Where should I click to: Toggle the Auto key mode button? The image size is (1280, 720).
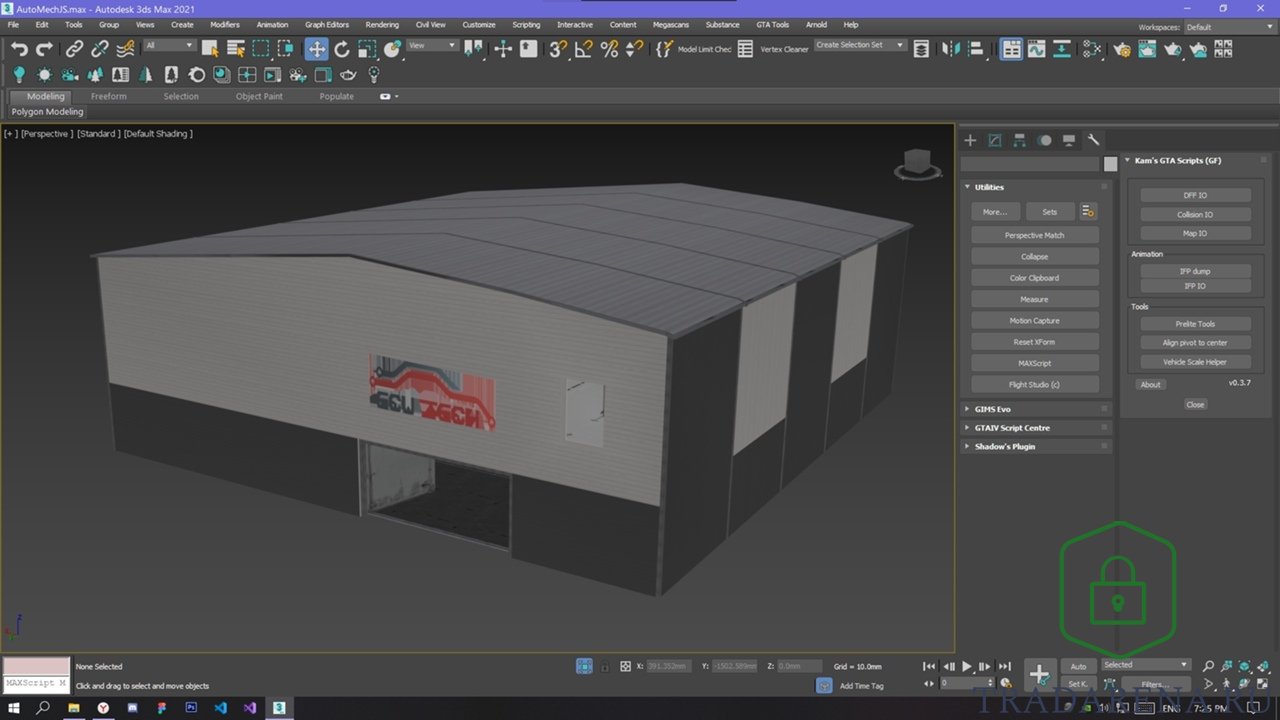pyautogui.click(x=1078, y=666)
